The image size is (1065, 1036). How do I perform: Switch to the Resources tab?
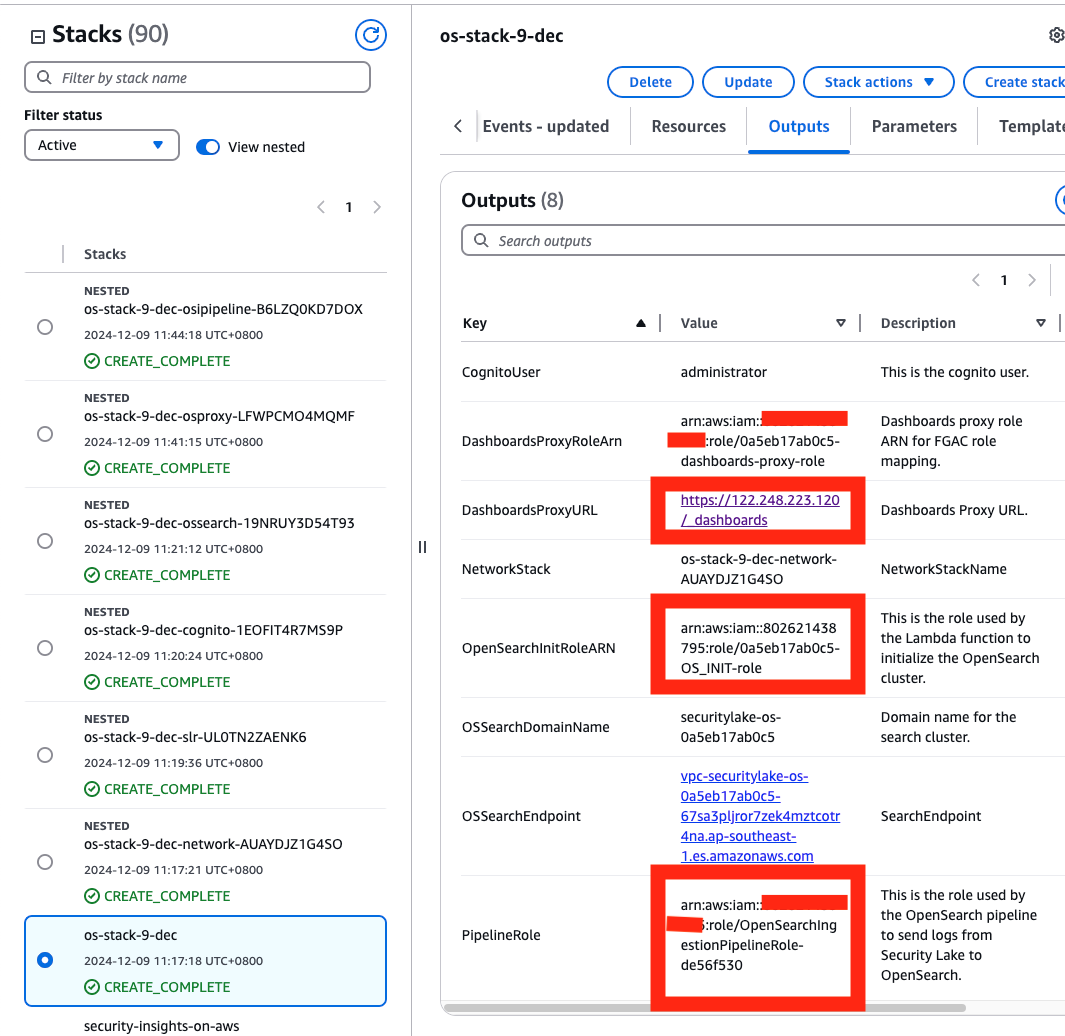coord(688,126)
